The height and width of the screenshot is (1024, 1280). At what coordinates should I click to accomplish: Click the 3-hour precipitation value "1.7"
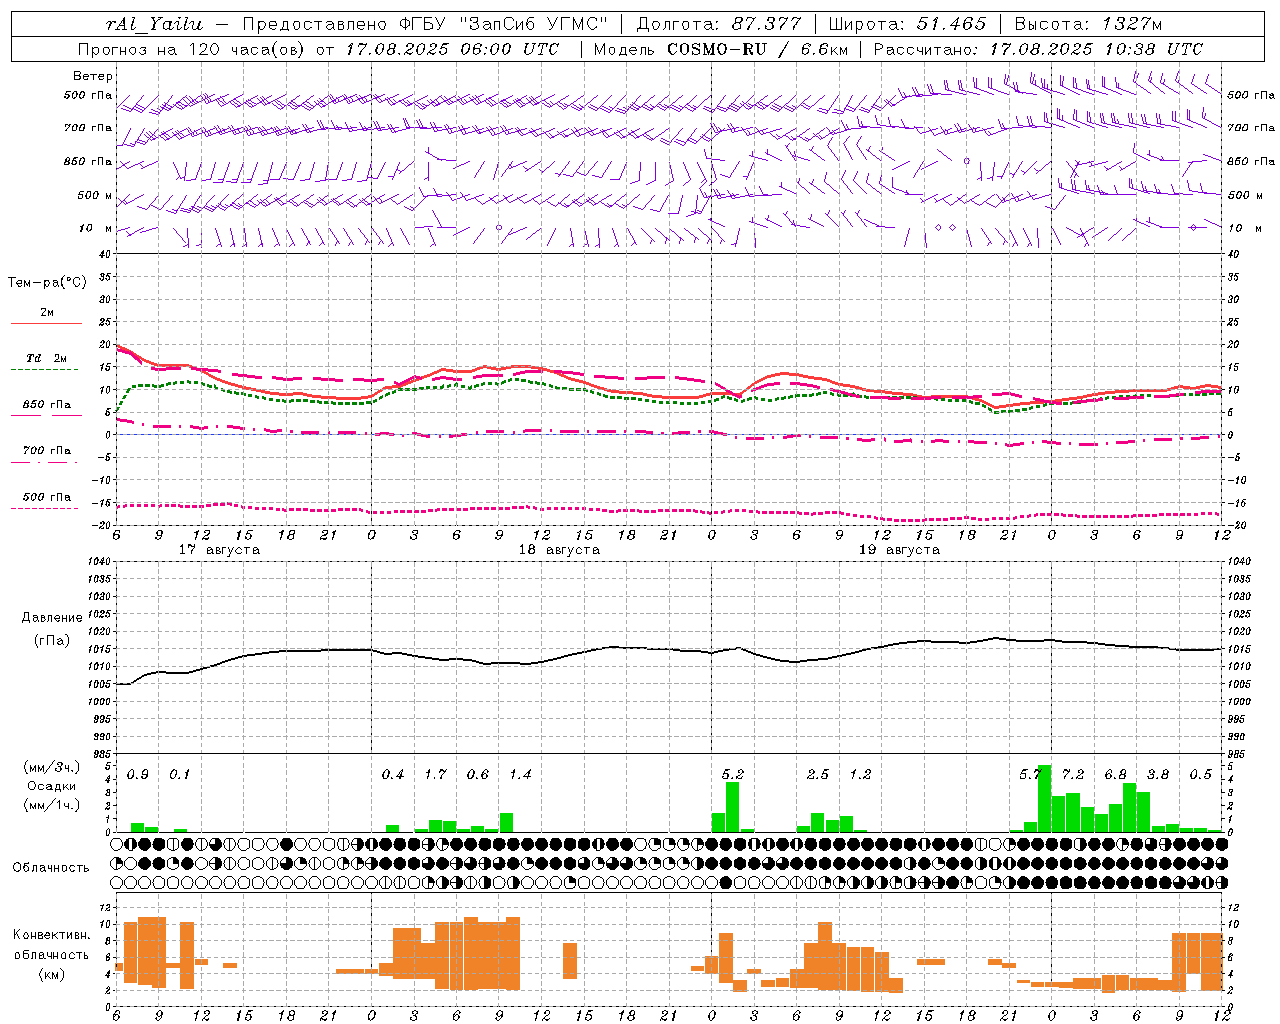coord(435,774)
